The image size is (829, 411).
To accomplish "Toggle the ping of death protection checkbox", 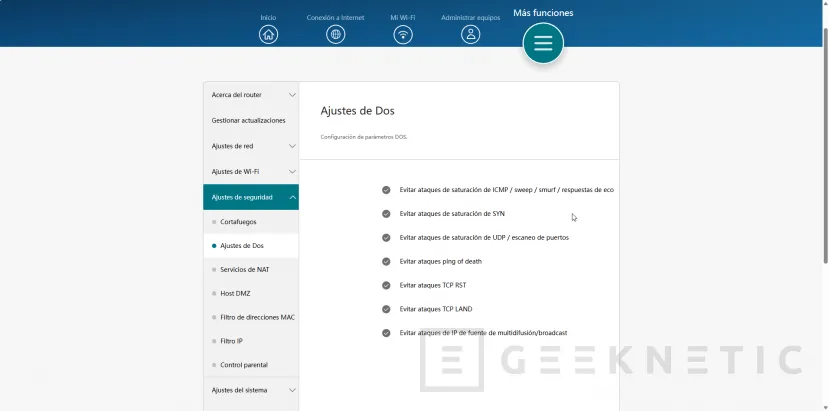I will tap(386, 261).
